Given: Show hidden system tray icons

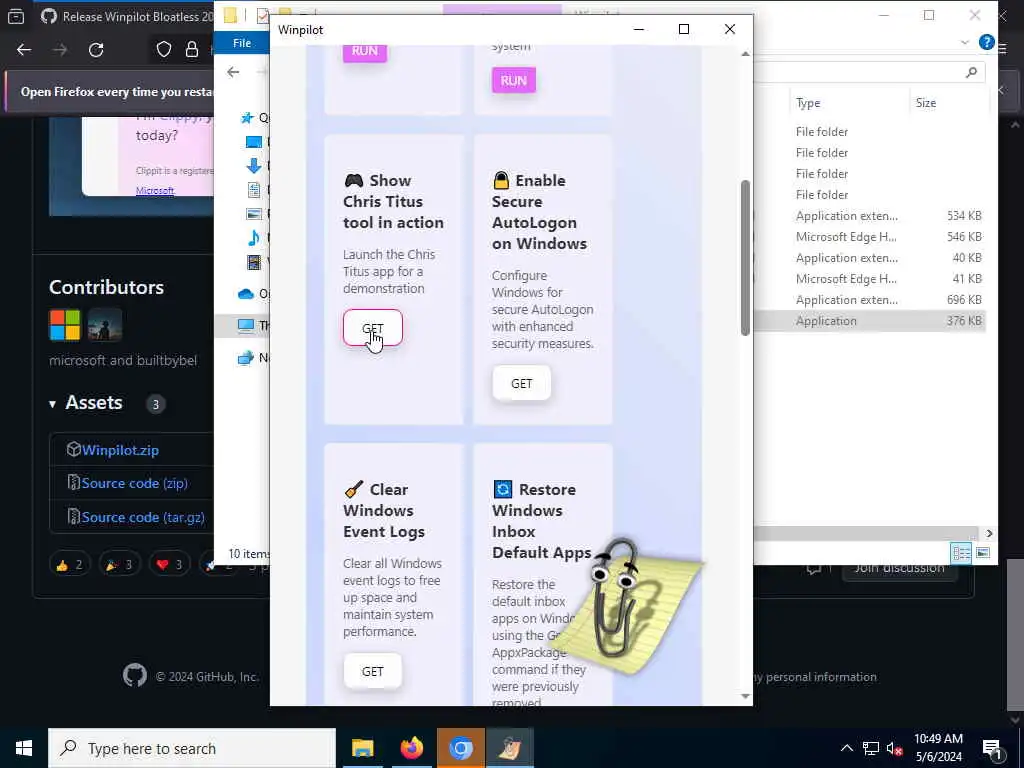Looking at the screenshot, I should click(x=846, y=748).
